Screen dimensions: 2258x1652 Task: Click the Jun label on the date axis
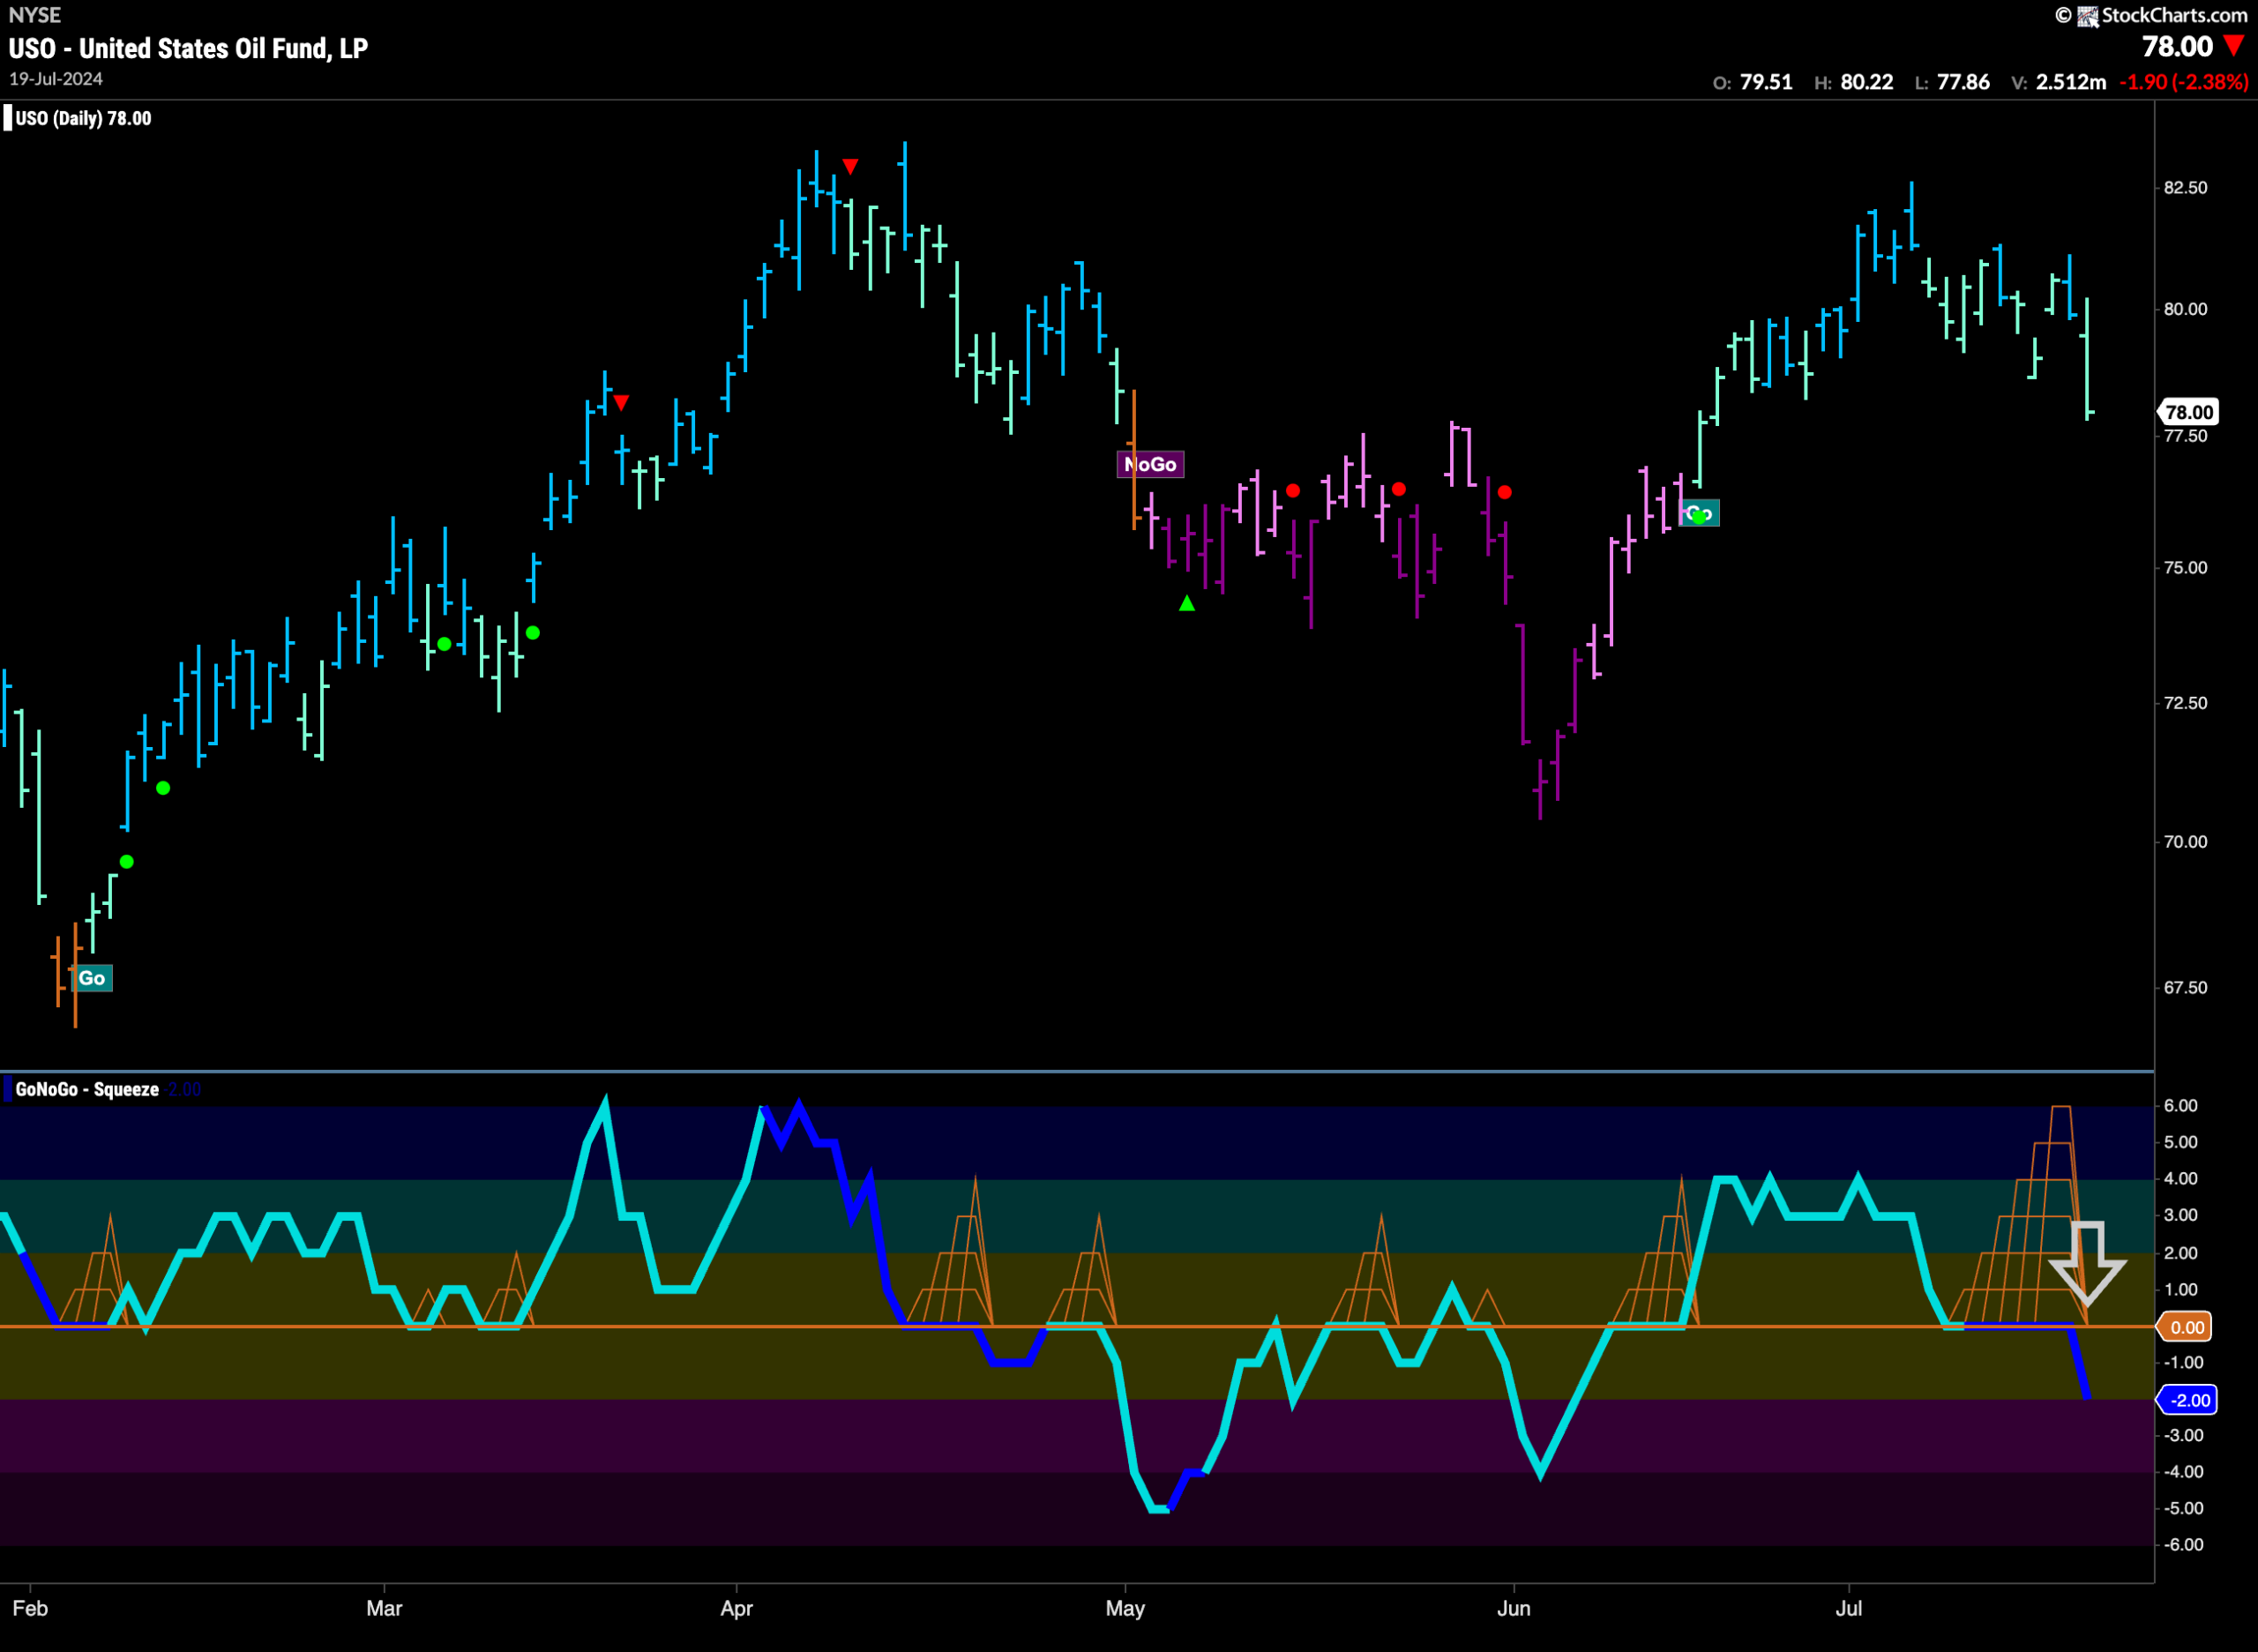click(1514, 1608)
